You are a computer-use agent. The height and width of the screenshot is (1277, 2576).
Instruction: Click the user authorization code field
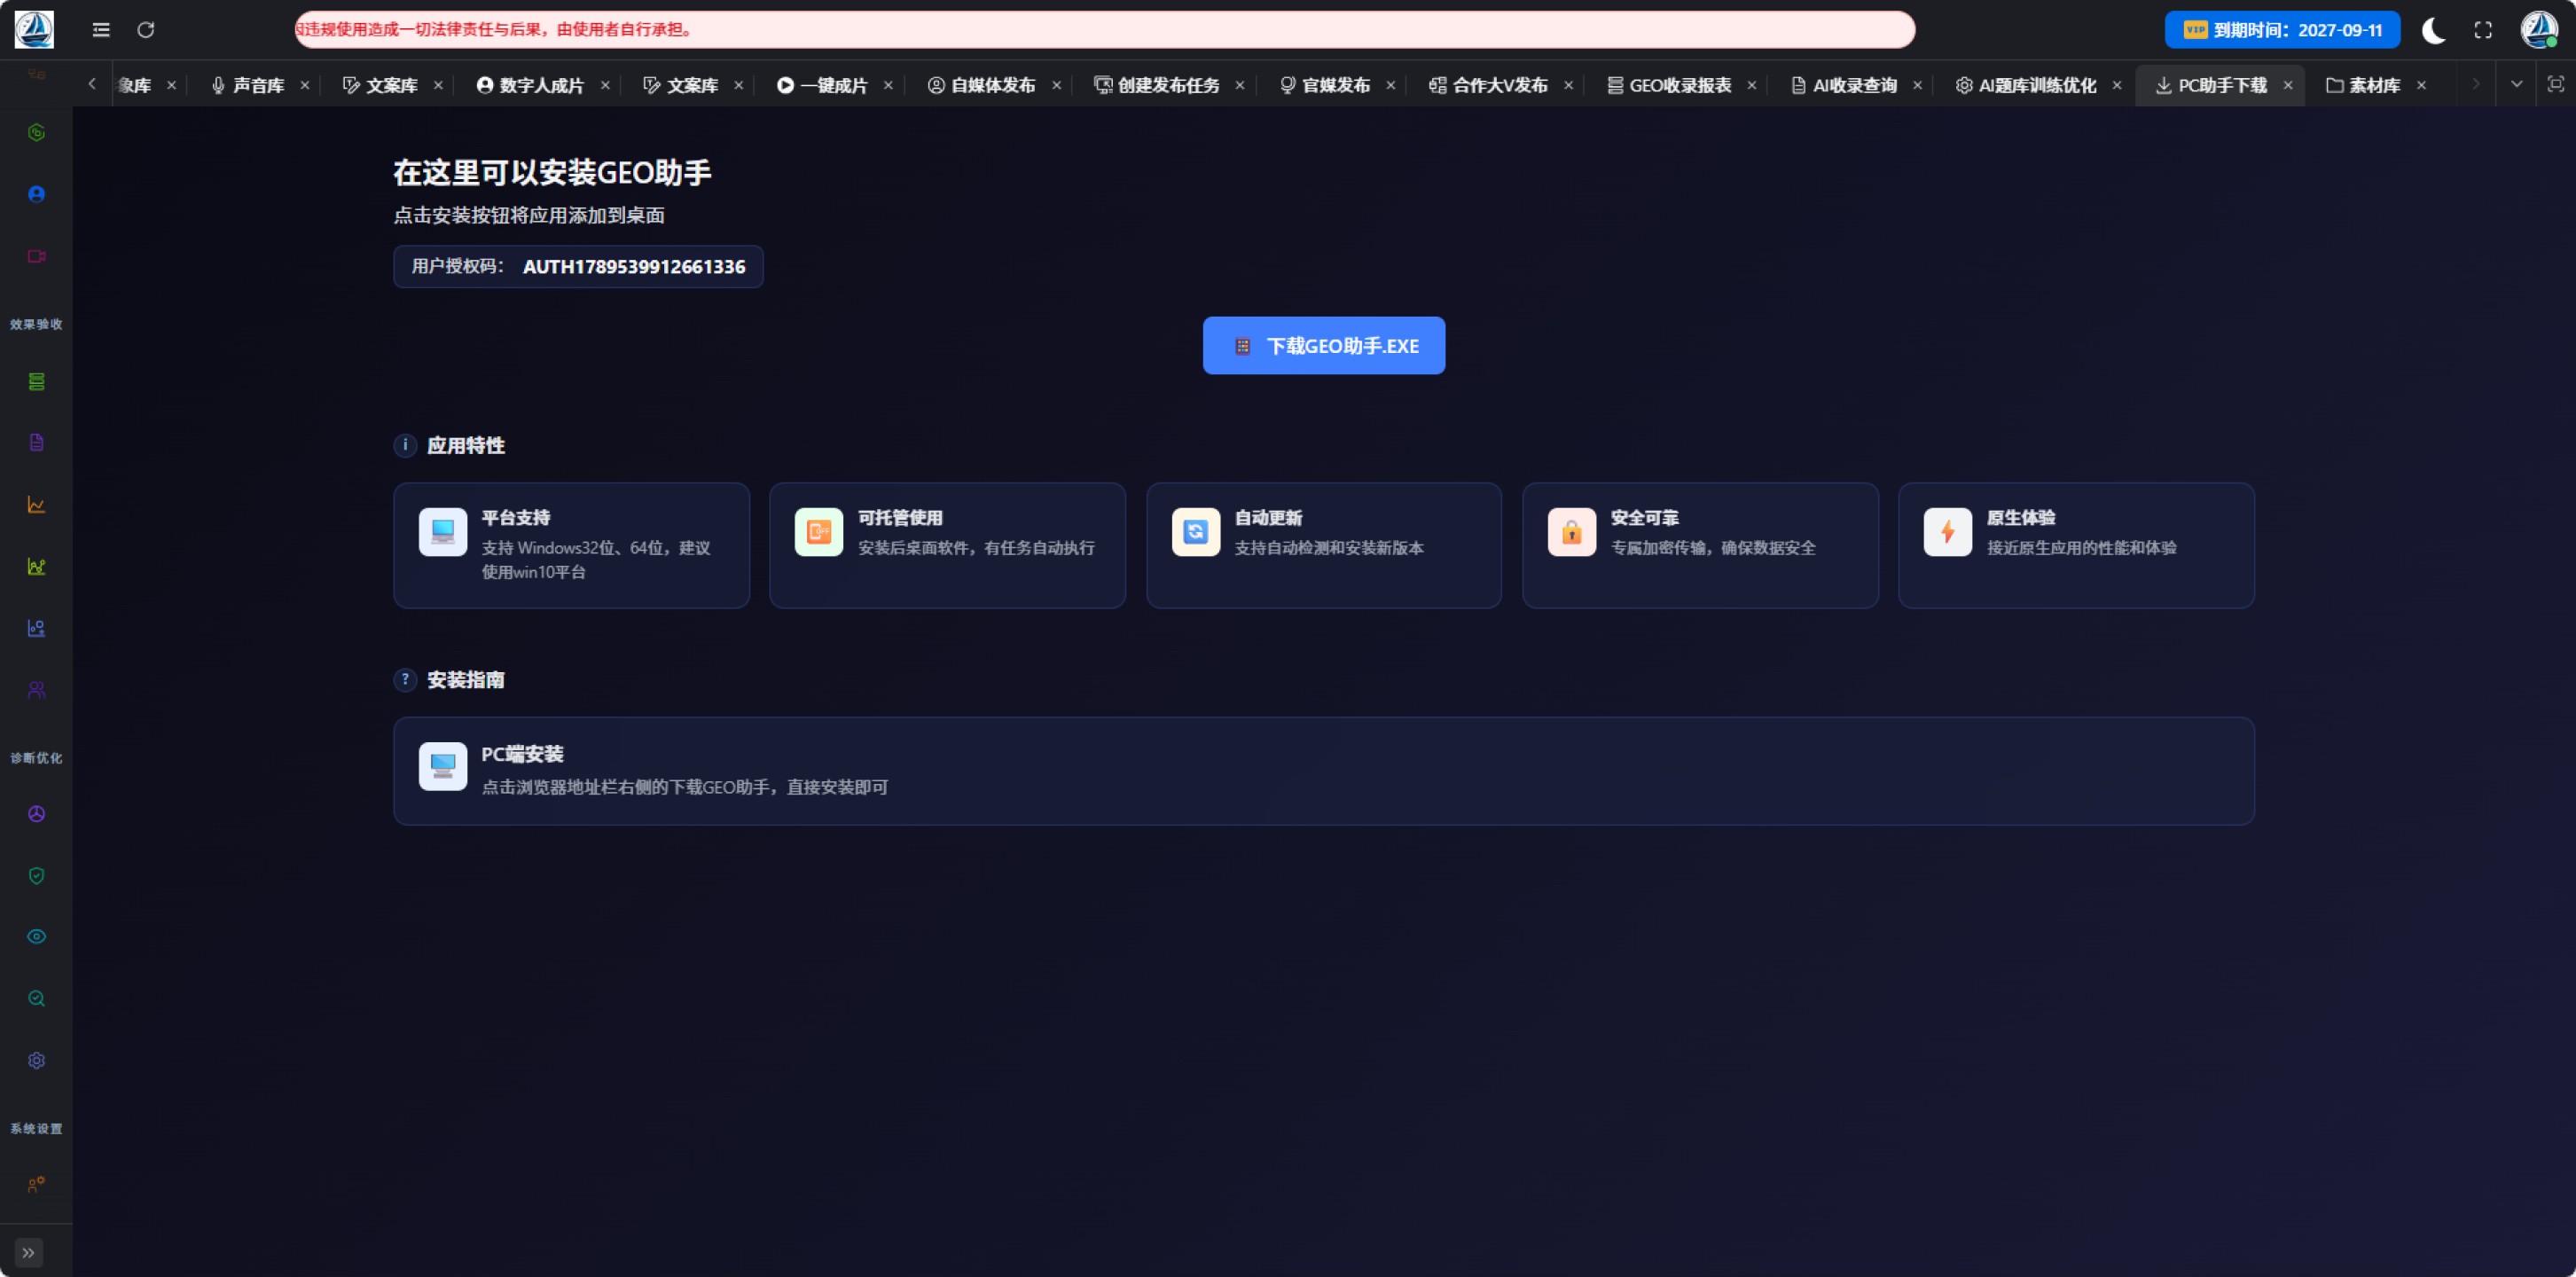click(x=578, y=267)
